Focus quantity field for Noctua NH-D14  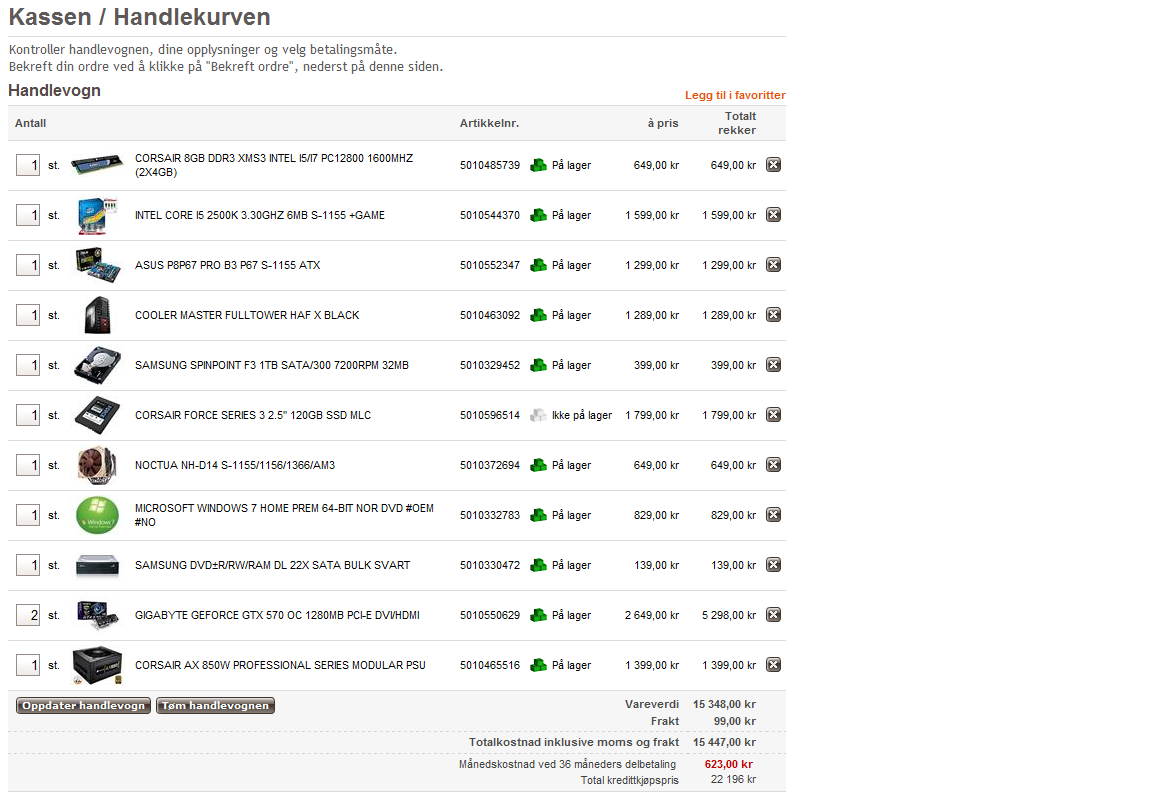(x=28, y=465)
